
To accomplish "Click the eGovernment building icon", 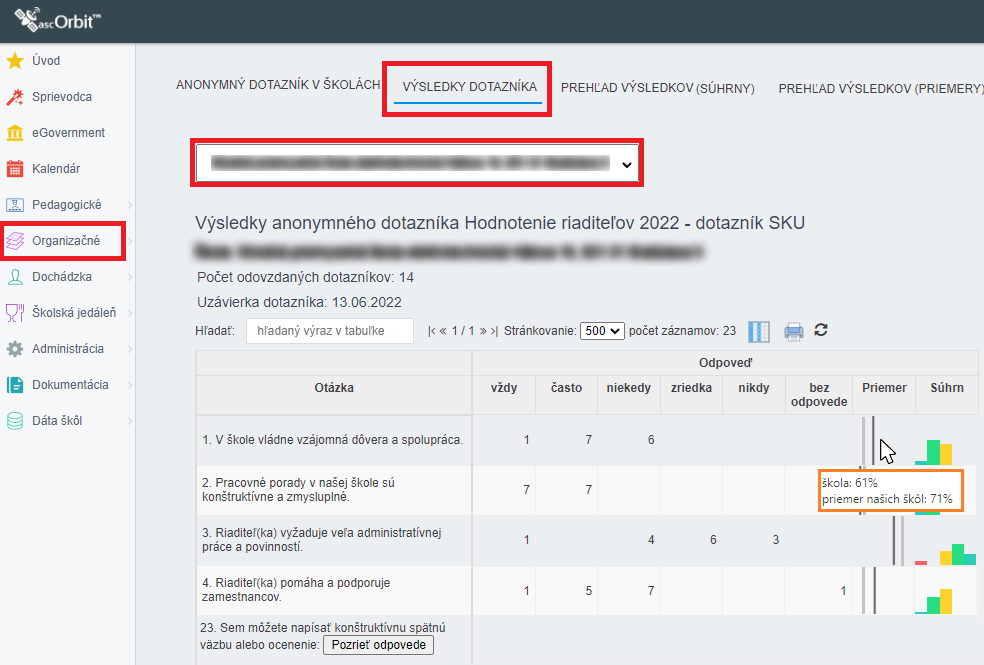I will 15,133.
